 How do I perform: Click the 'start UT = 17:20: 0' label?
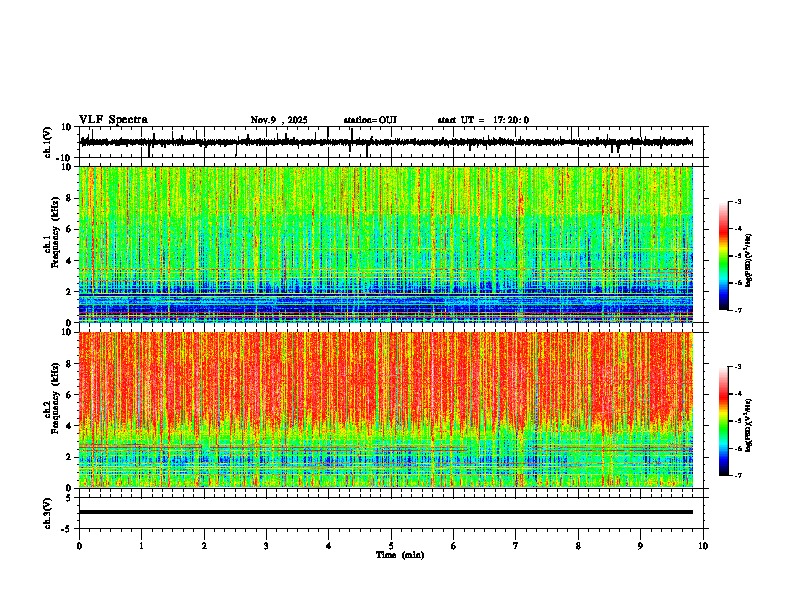tap(483, 120)
